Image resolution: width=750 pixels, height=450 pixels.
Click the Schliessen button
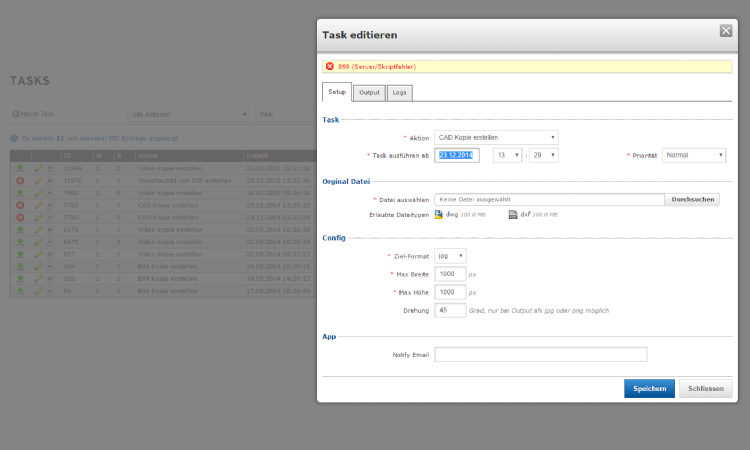point(706,388)
